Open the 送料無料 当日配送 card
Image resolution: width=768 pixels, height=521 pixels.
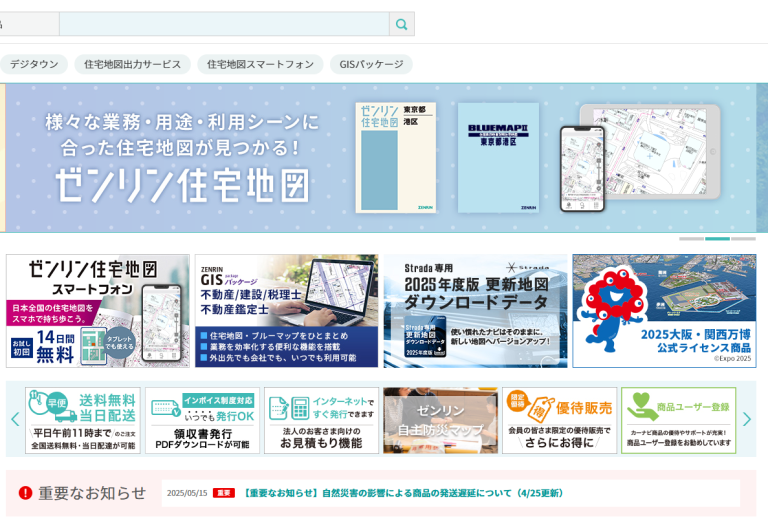[x=83, y=421]
